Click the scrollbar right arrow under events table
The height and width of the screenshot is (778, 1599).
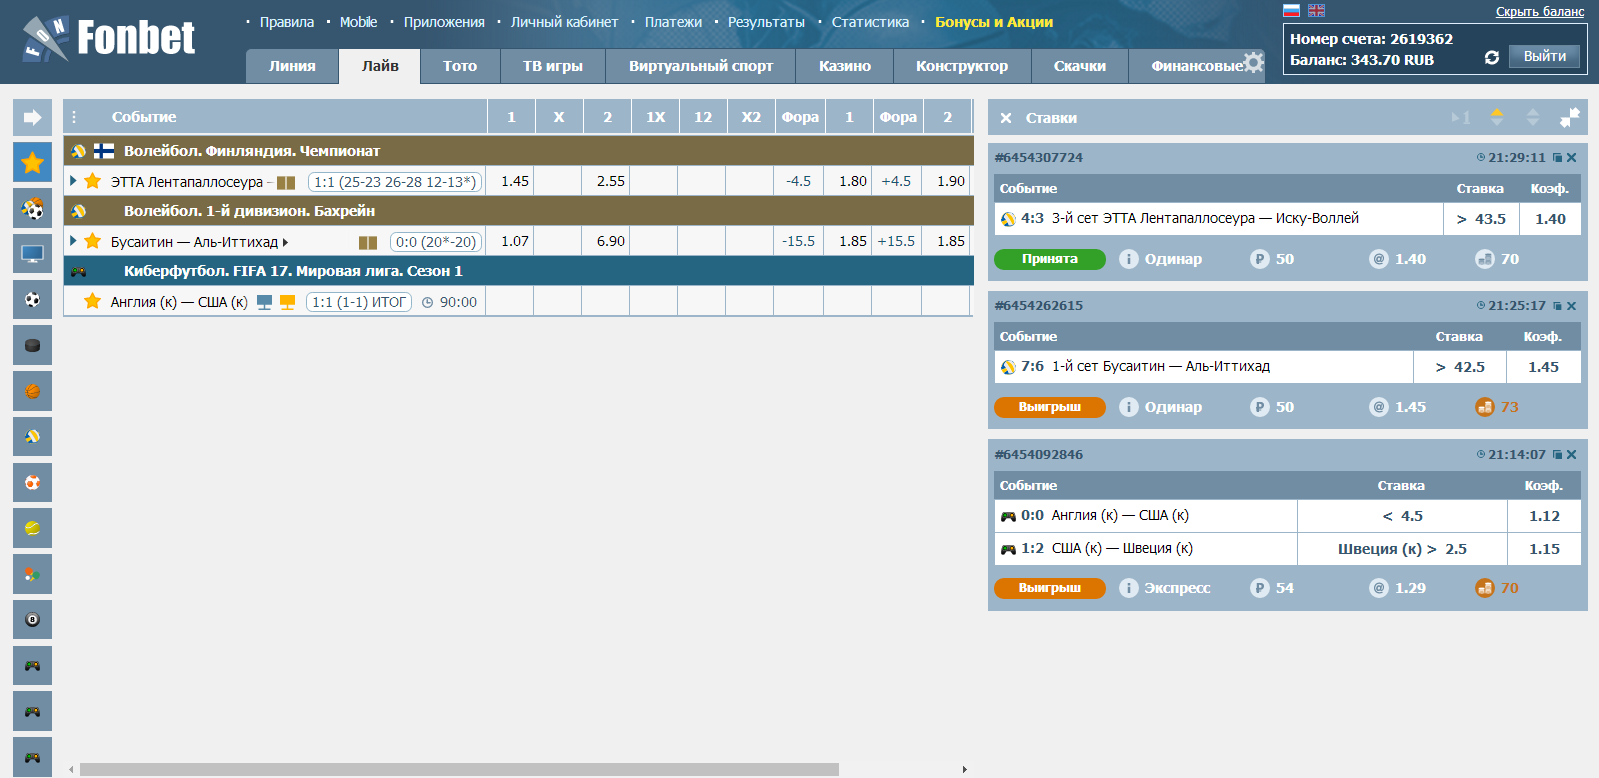pyautogui.click(x=964, y=770)
